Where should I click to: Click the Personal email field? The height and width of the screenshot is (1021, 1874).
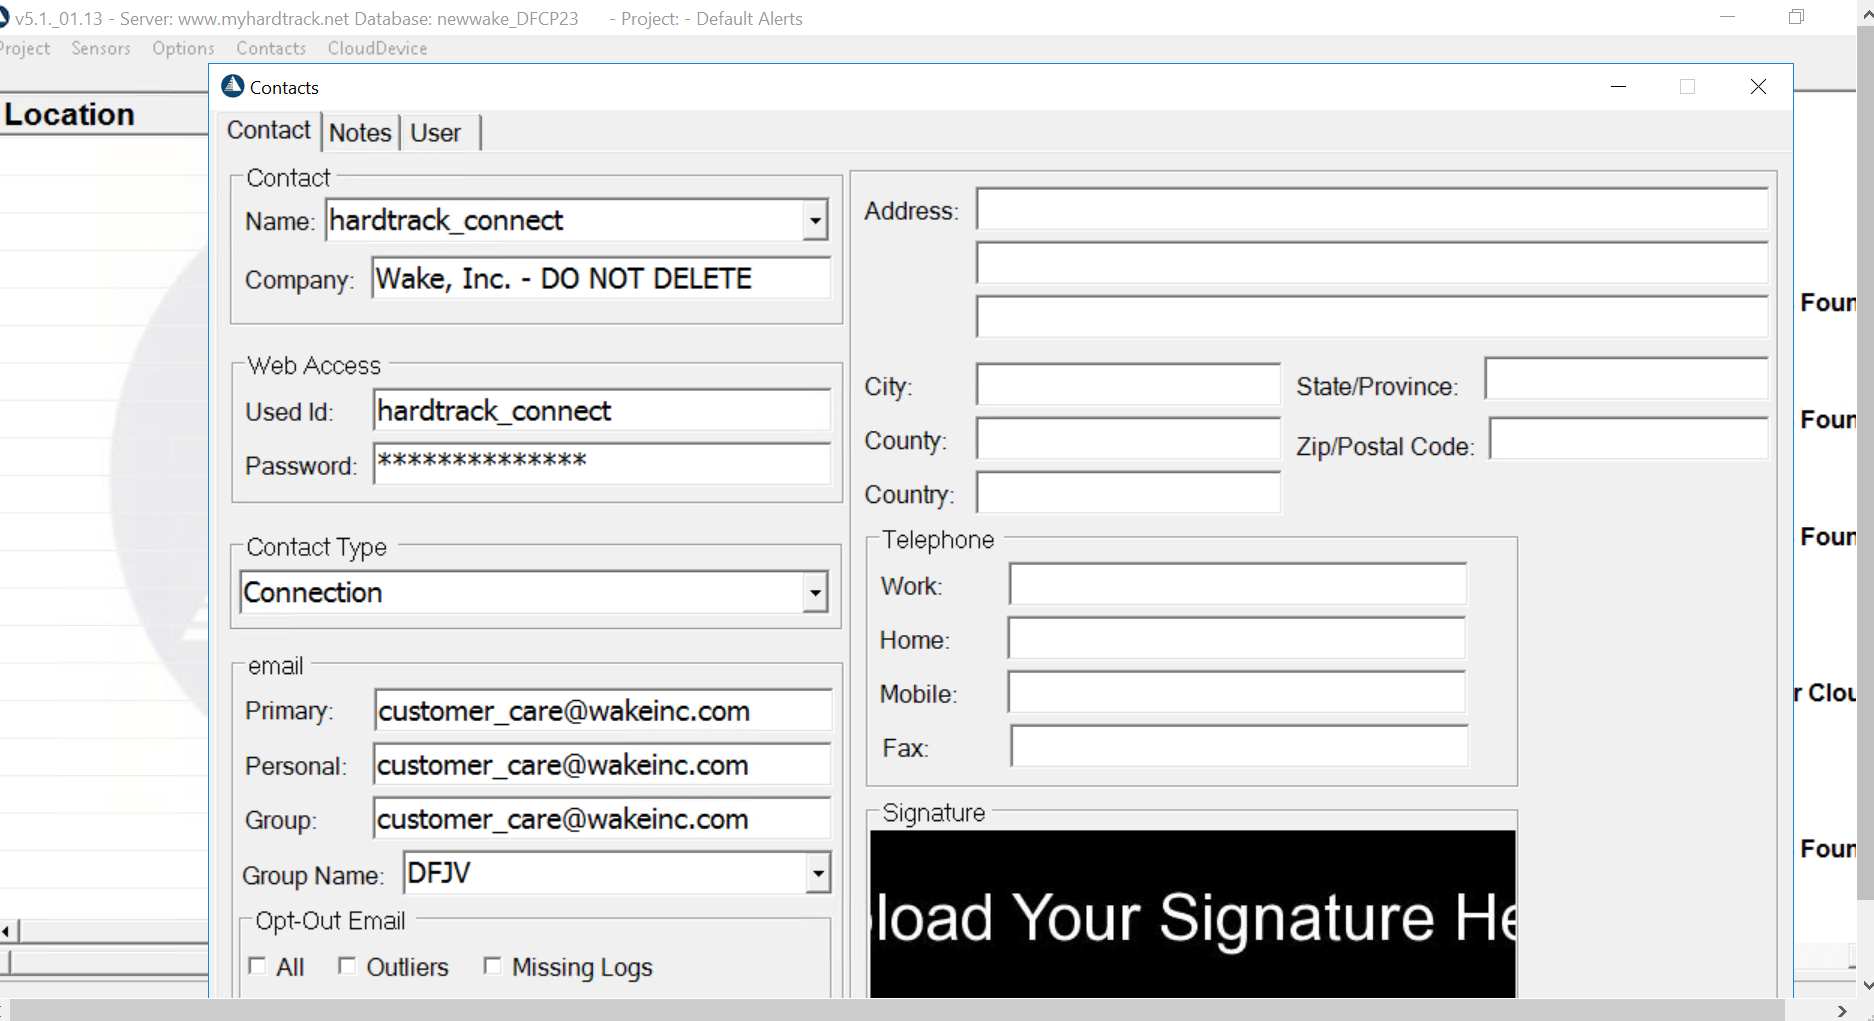coord(602,765)
